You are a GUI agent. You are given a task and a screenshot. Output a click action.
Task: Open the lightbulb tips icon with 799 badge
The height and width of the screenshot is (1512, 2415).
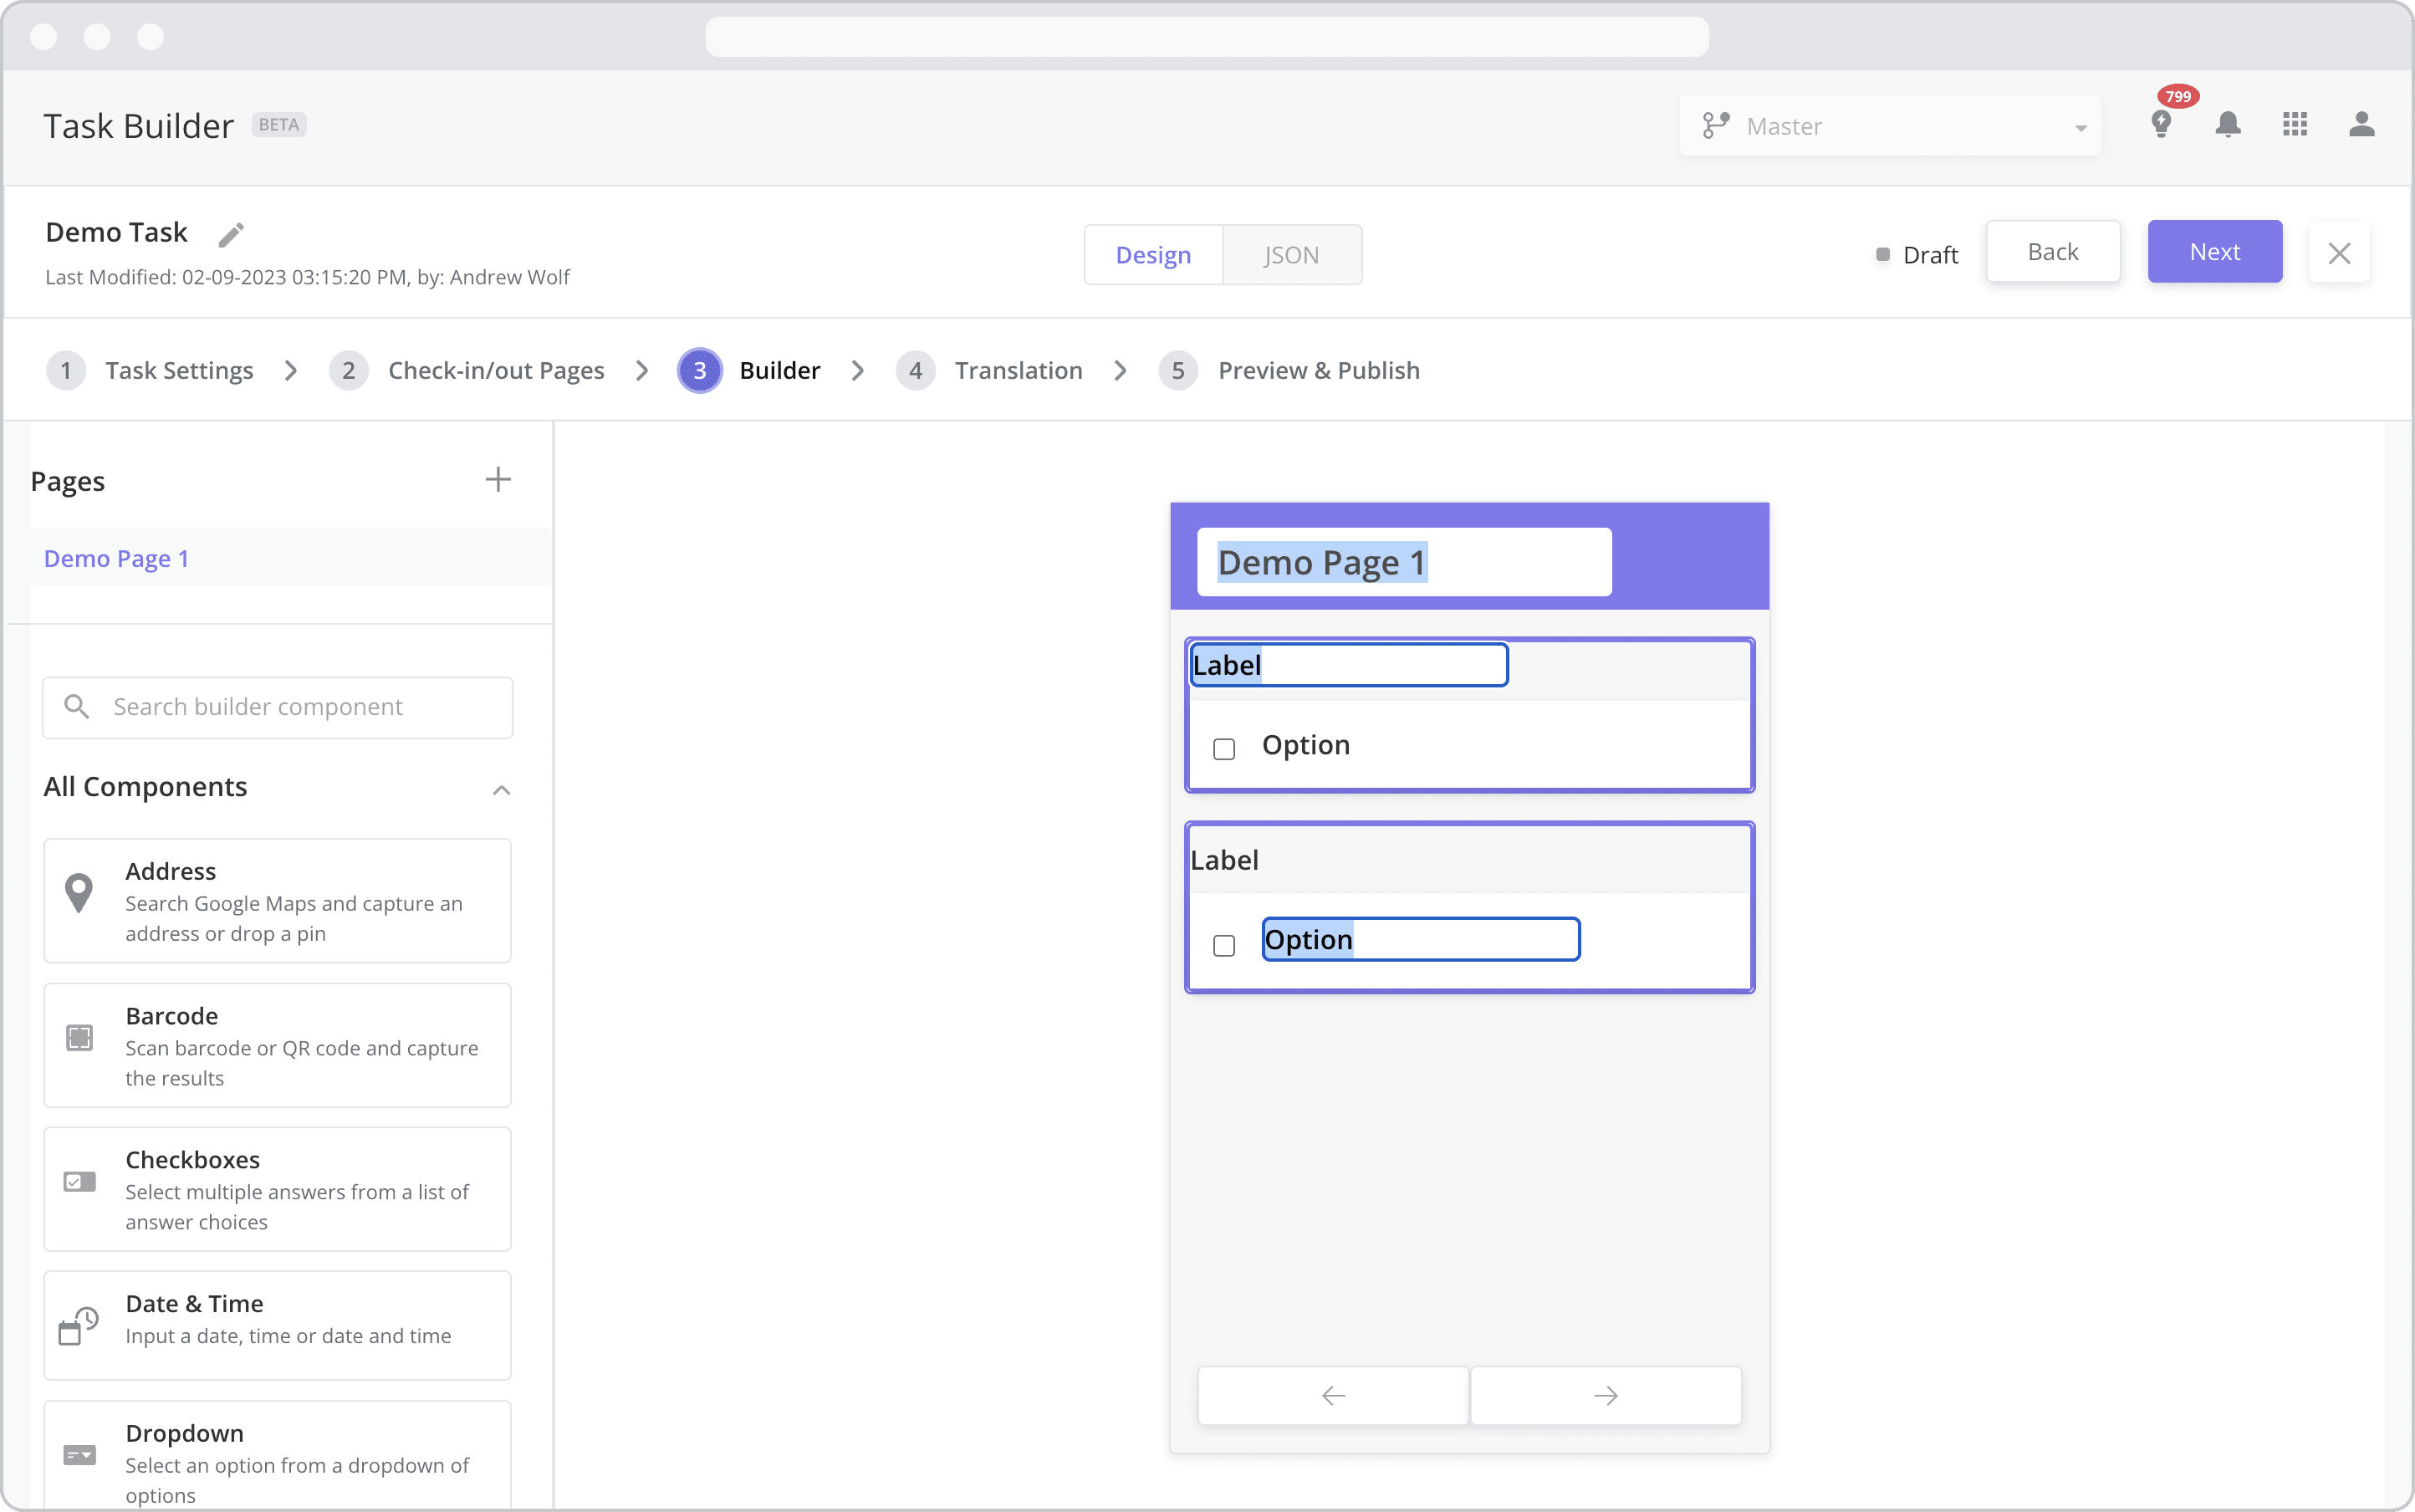tap(2161, 125)
